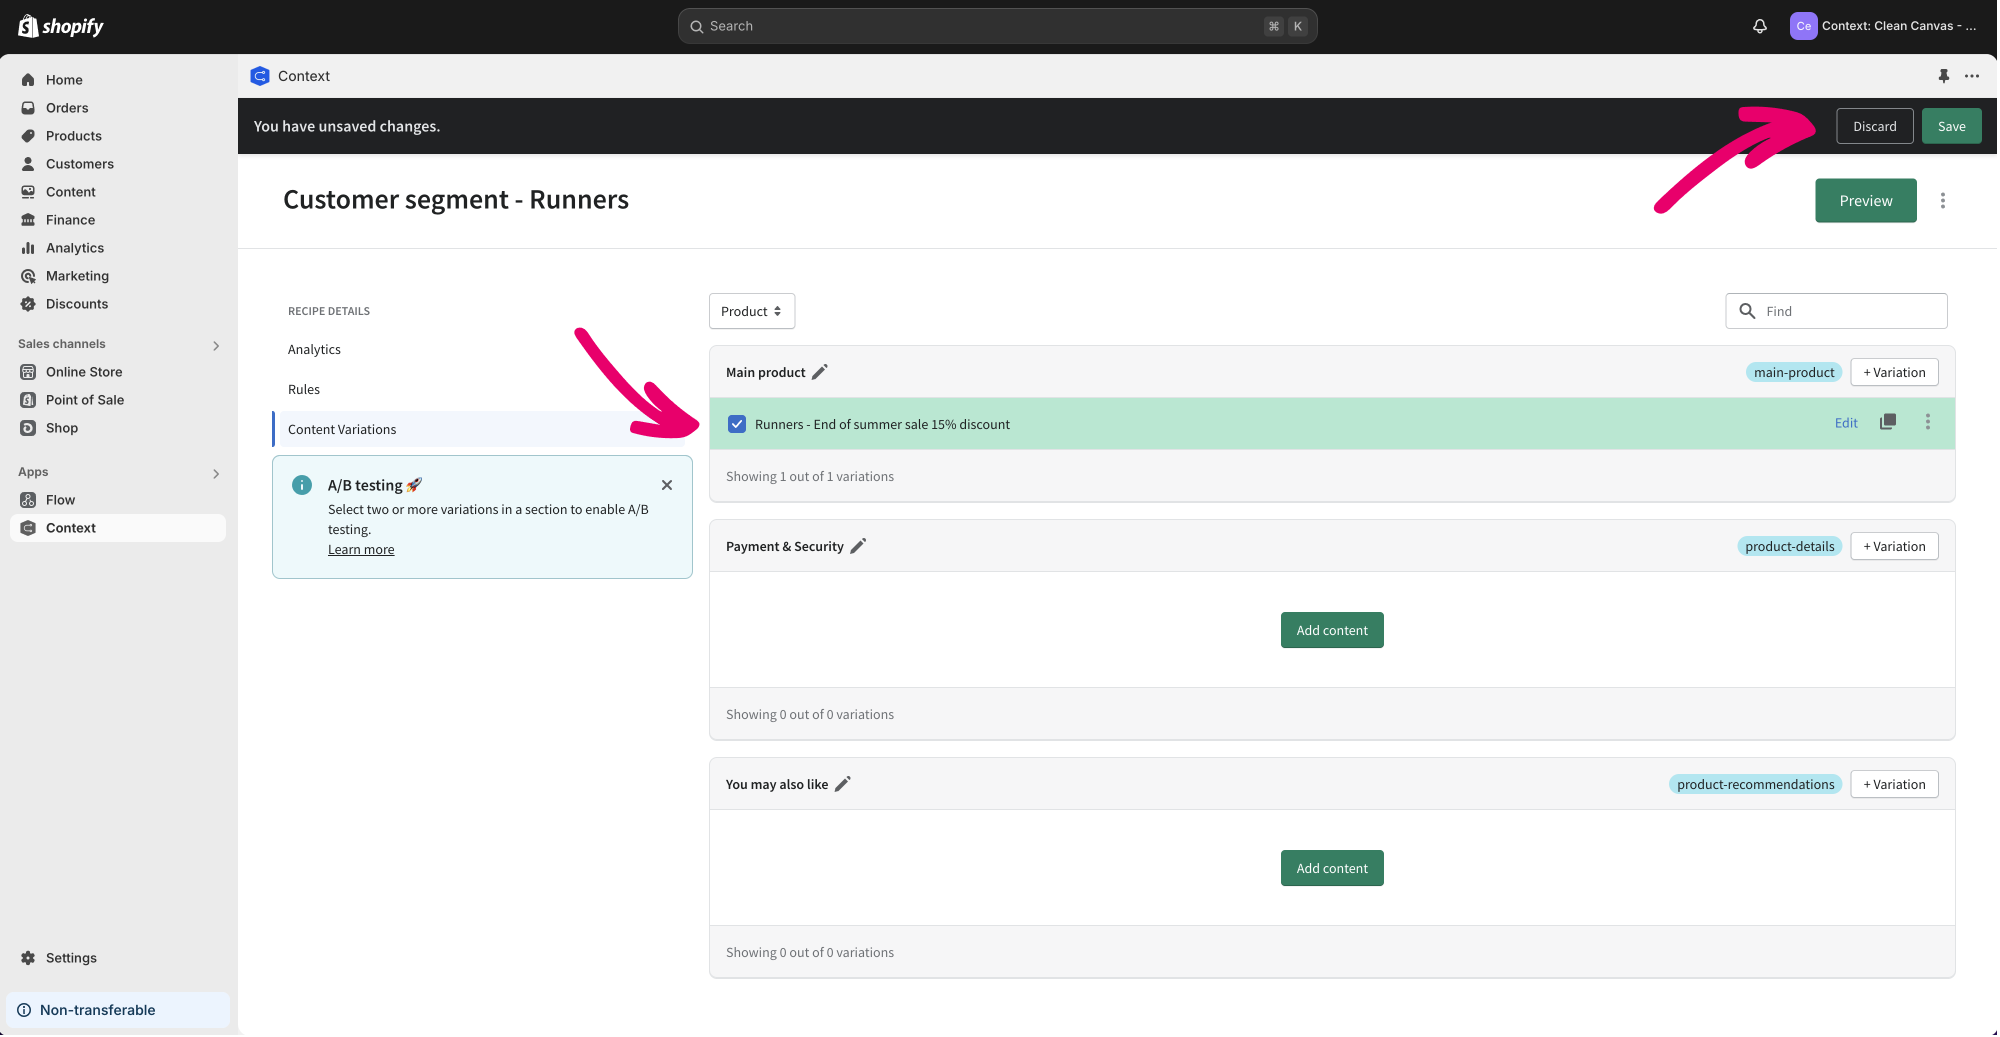
Task: Open the Product template dropdown
Action: (751, 311)
